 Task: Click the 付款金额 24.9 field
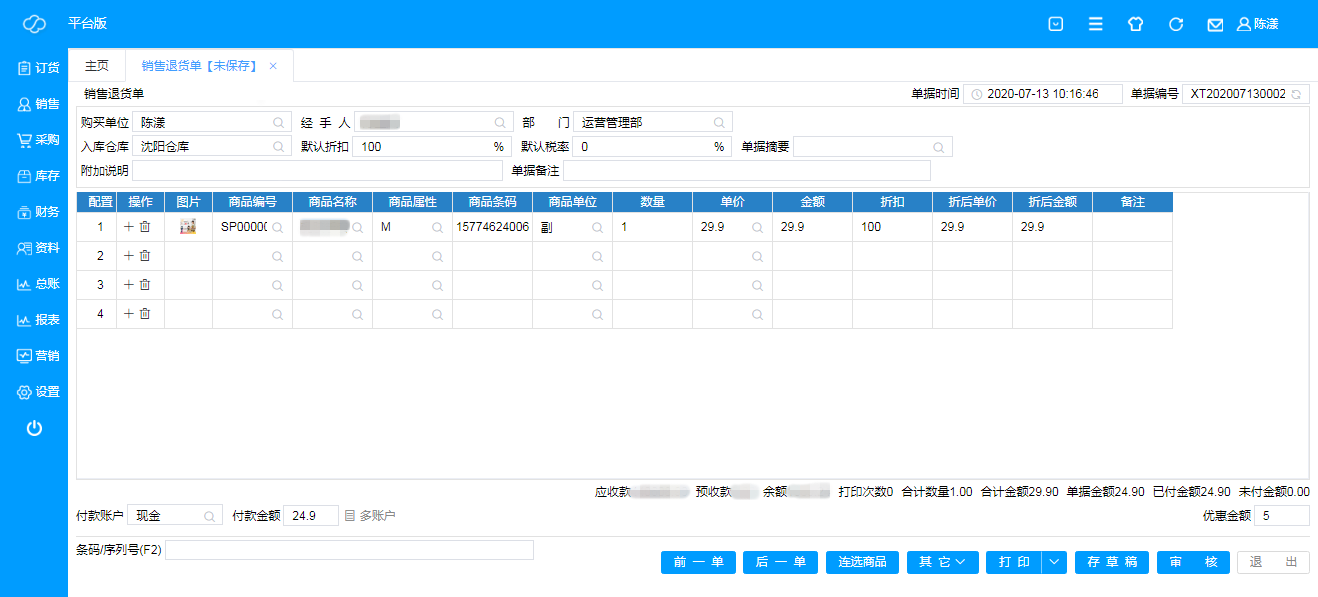(311, 516)
